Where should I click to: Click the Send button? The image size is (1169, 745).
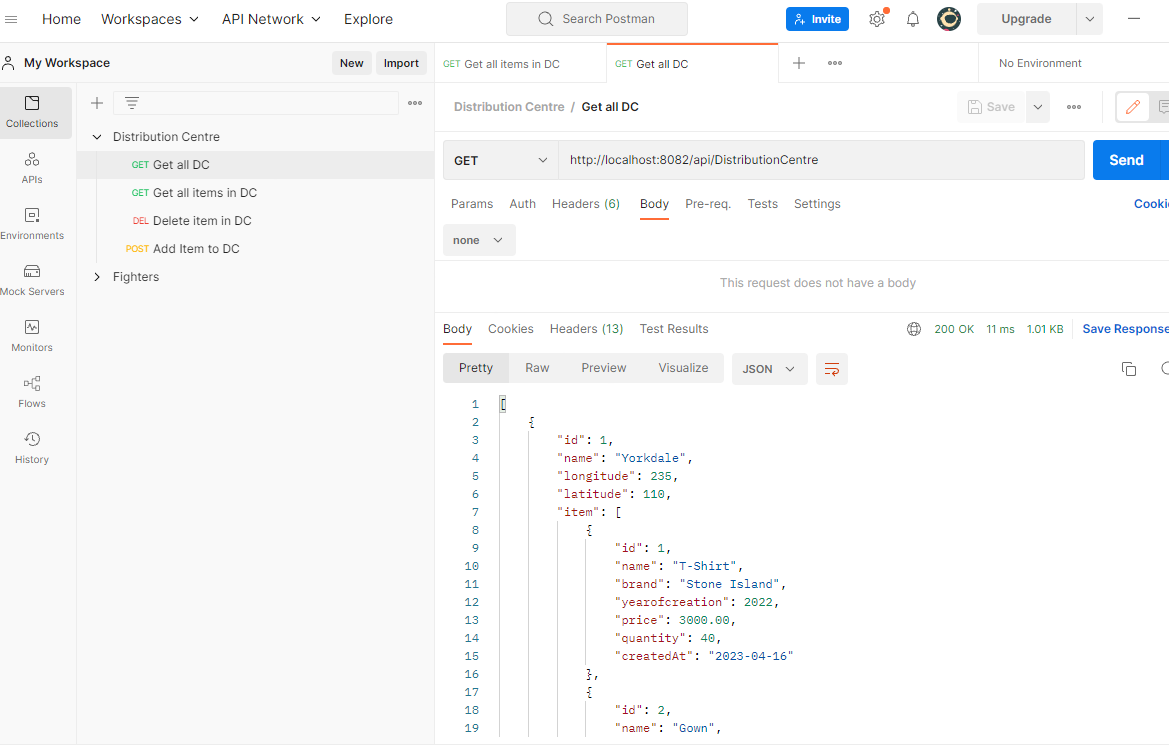tap(1127, 159)
